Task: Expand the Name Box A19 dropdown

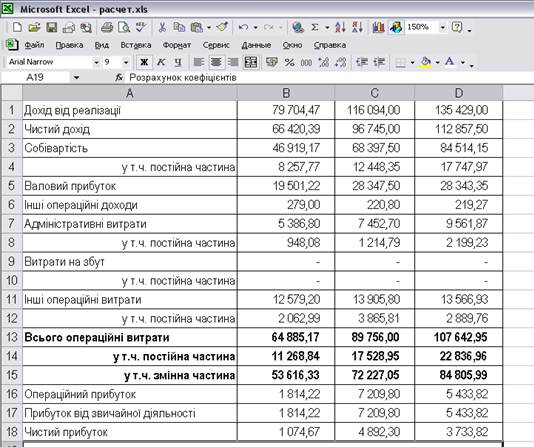Action: [x=76, y=78]
